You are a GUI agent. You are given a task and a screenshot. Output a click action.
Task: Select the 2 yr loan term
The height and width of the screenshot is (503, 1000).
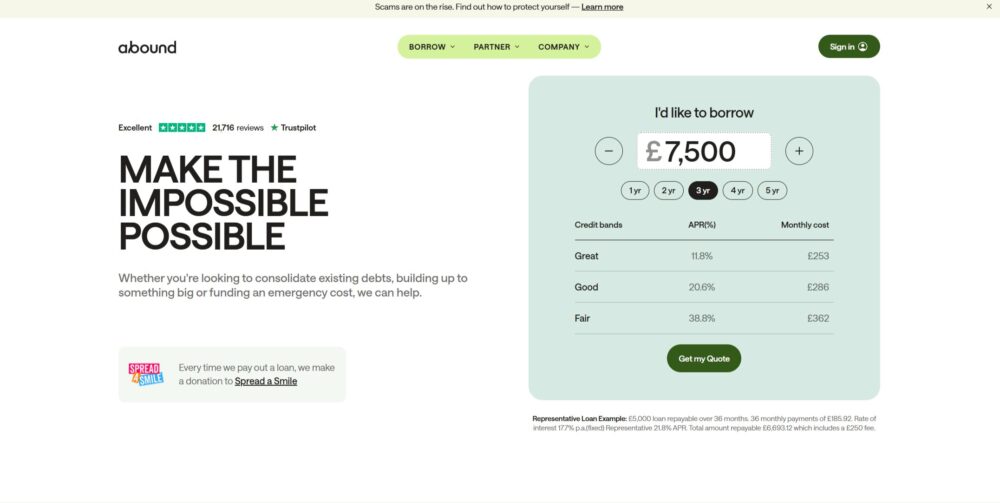pos(668,190)
